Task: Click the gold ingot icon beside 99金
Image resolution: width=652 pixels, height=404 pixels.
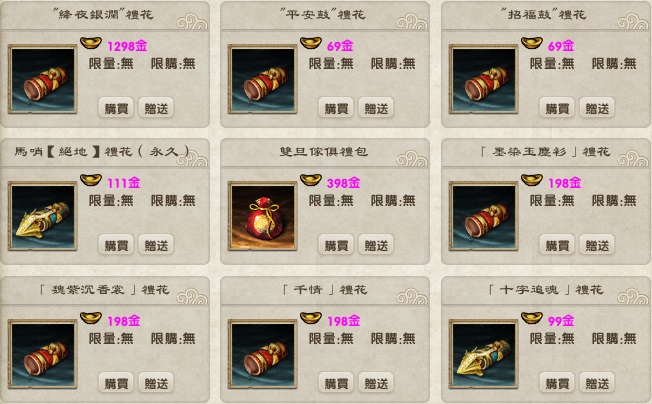Action: (x=532, y=318)
